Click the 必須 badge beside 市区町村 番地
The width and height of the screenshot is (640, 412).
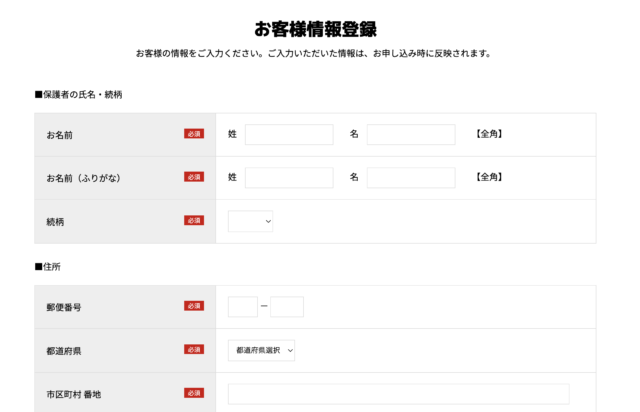194,394
